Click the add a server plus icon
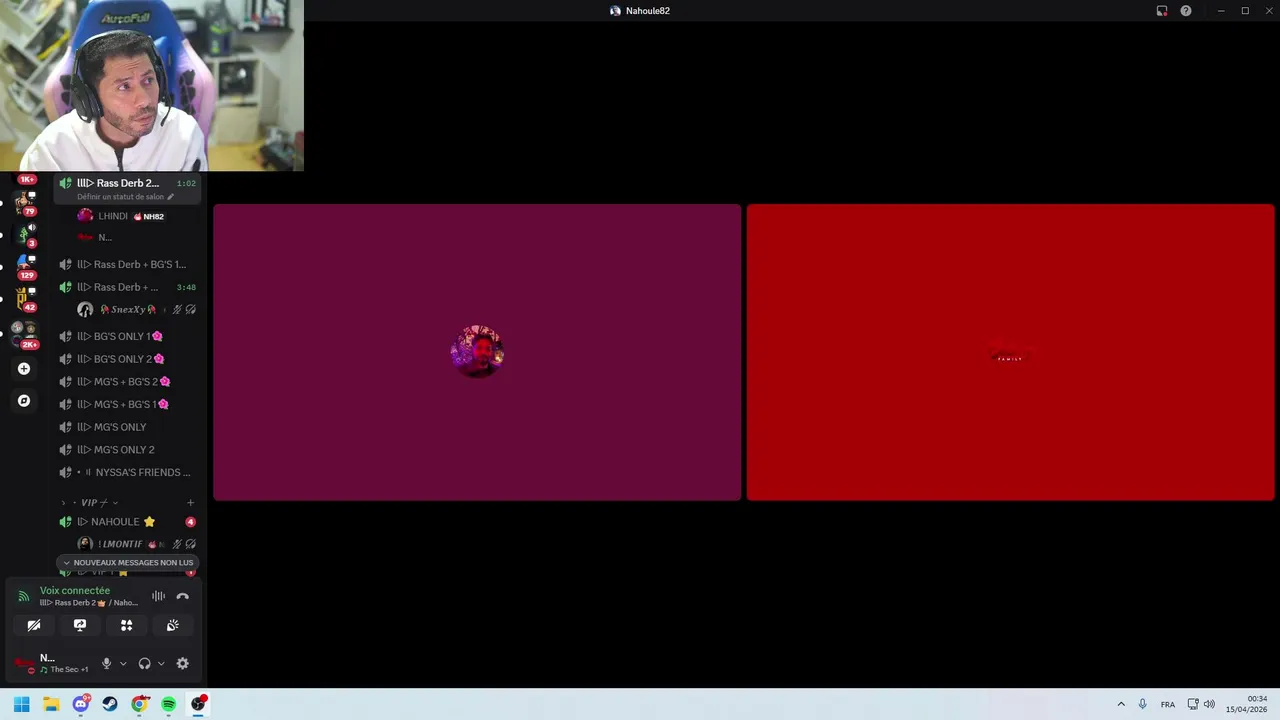This screenshot has height=720, width=1280. [24, 369]
